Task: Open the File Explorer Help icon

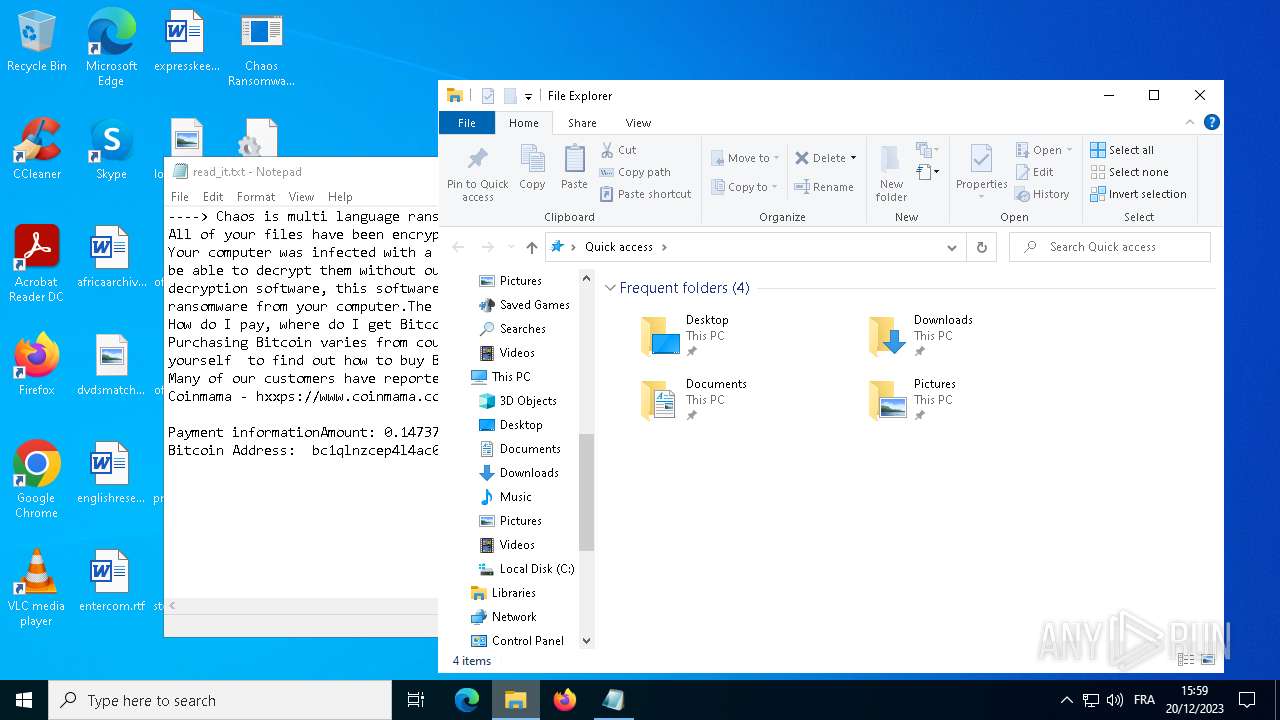Action: pyautogui.click(x=1211, y=122)
